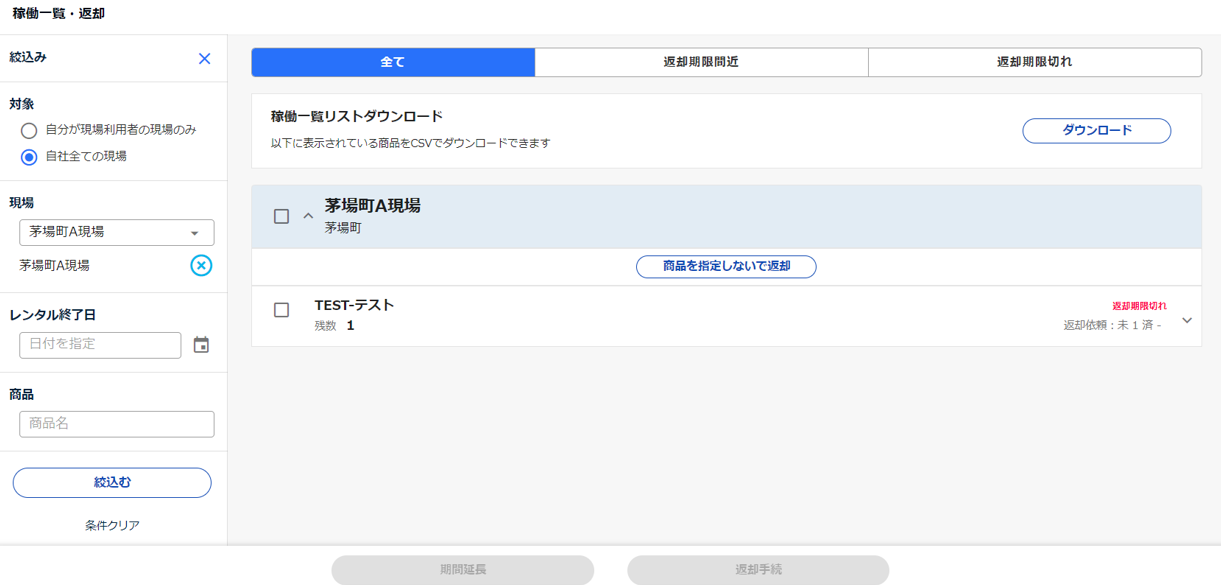Expand the TEST-テスト item details
This screenshot has width=1221, height=585.
pyautogui.click(x=1187, y=320)
